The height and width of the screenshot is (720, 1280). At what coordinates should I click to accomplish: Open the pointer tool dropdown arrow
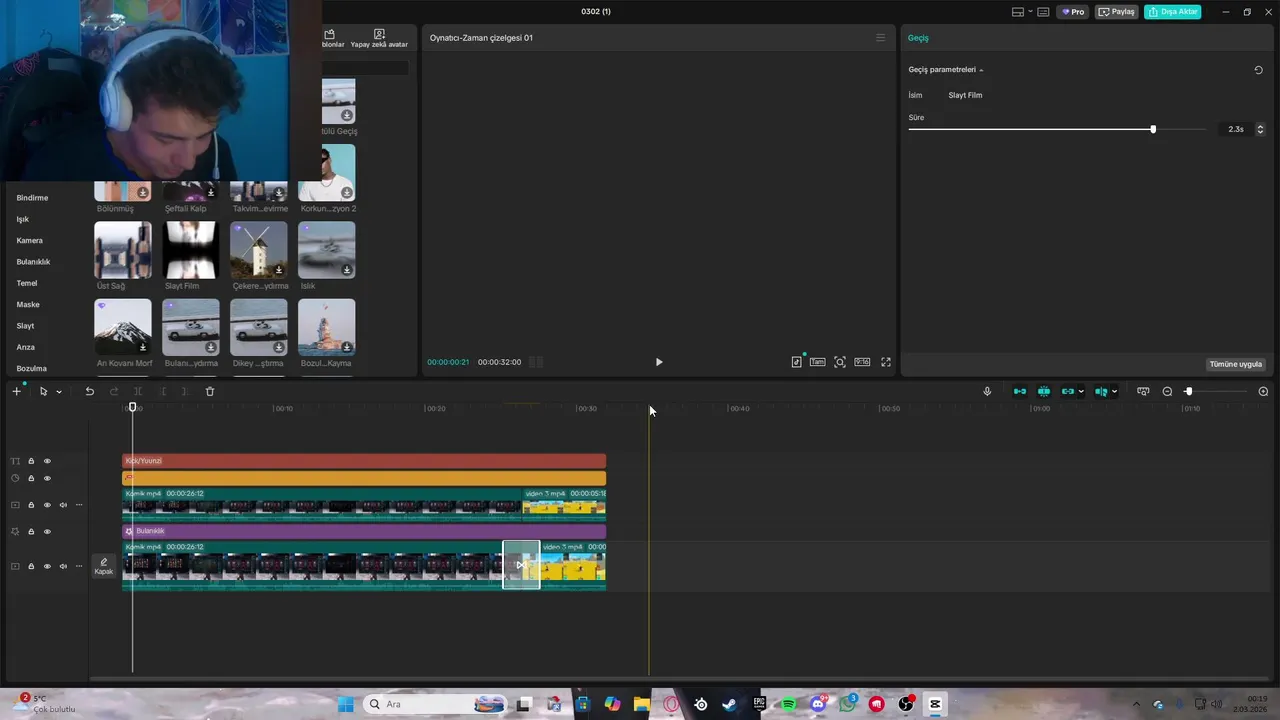pos(58,392)
